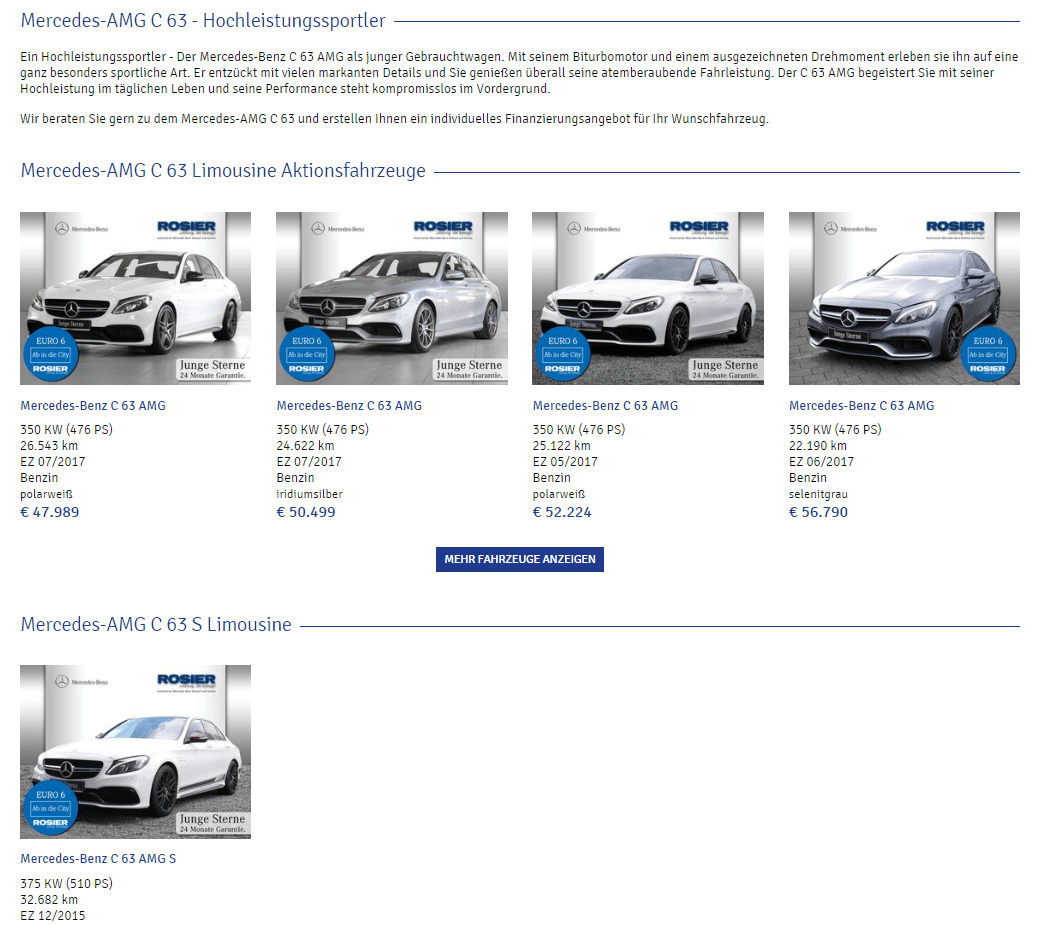
Task: Click the mileage 24.622 km
Action: (x=305, y=446)
